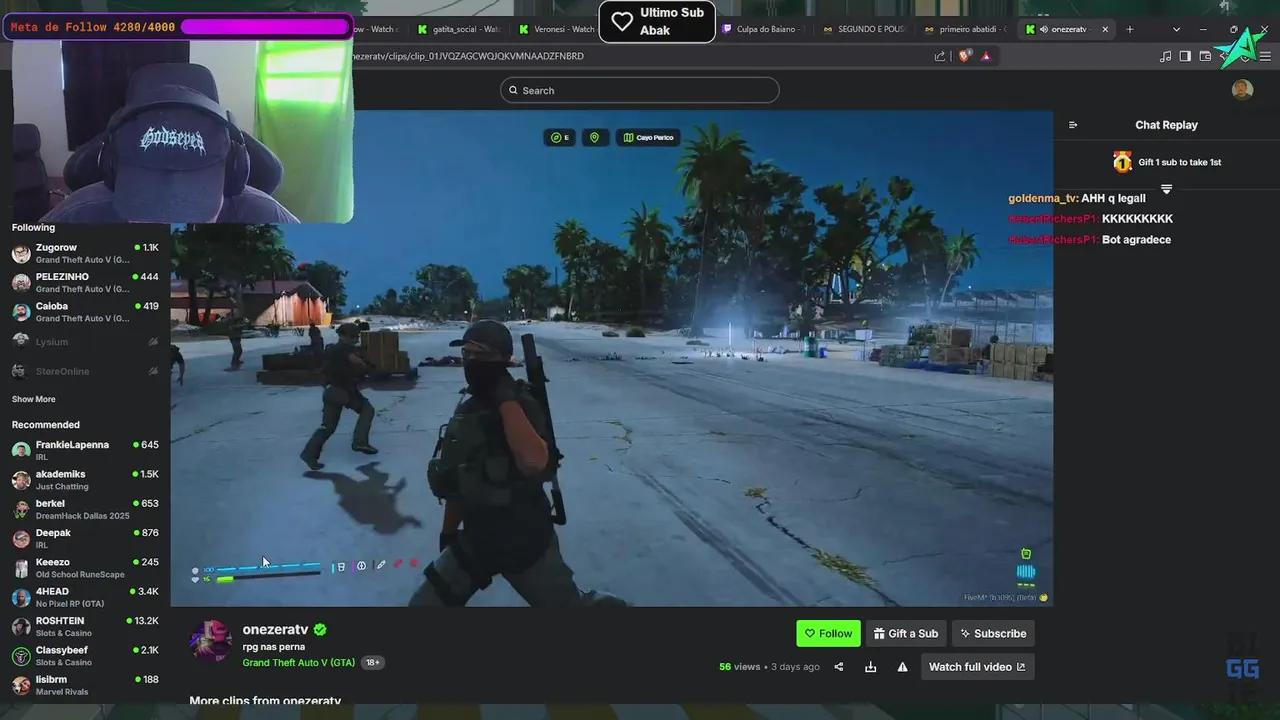Open the Brave wallet icon
The width and height of the screenshot is (1280, 720).
(1205, 56)
